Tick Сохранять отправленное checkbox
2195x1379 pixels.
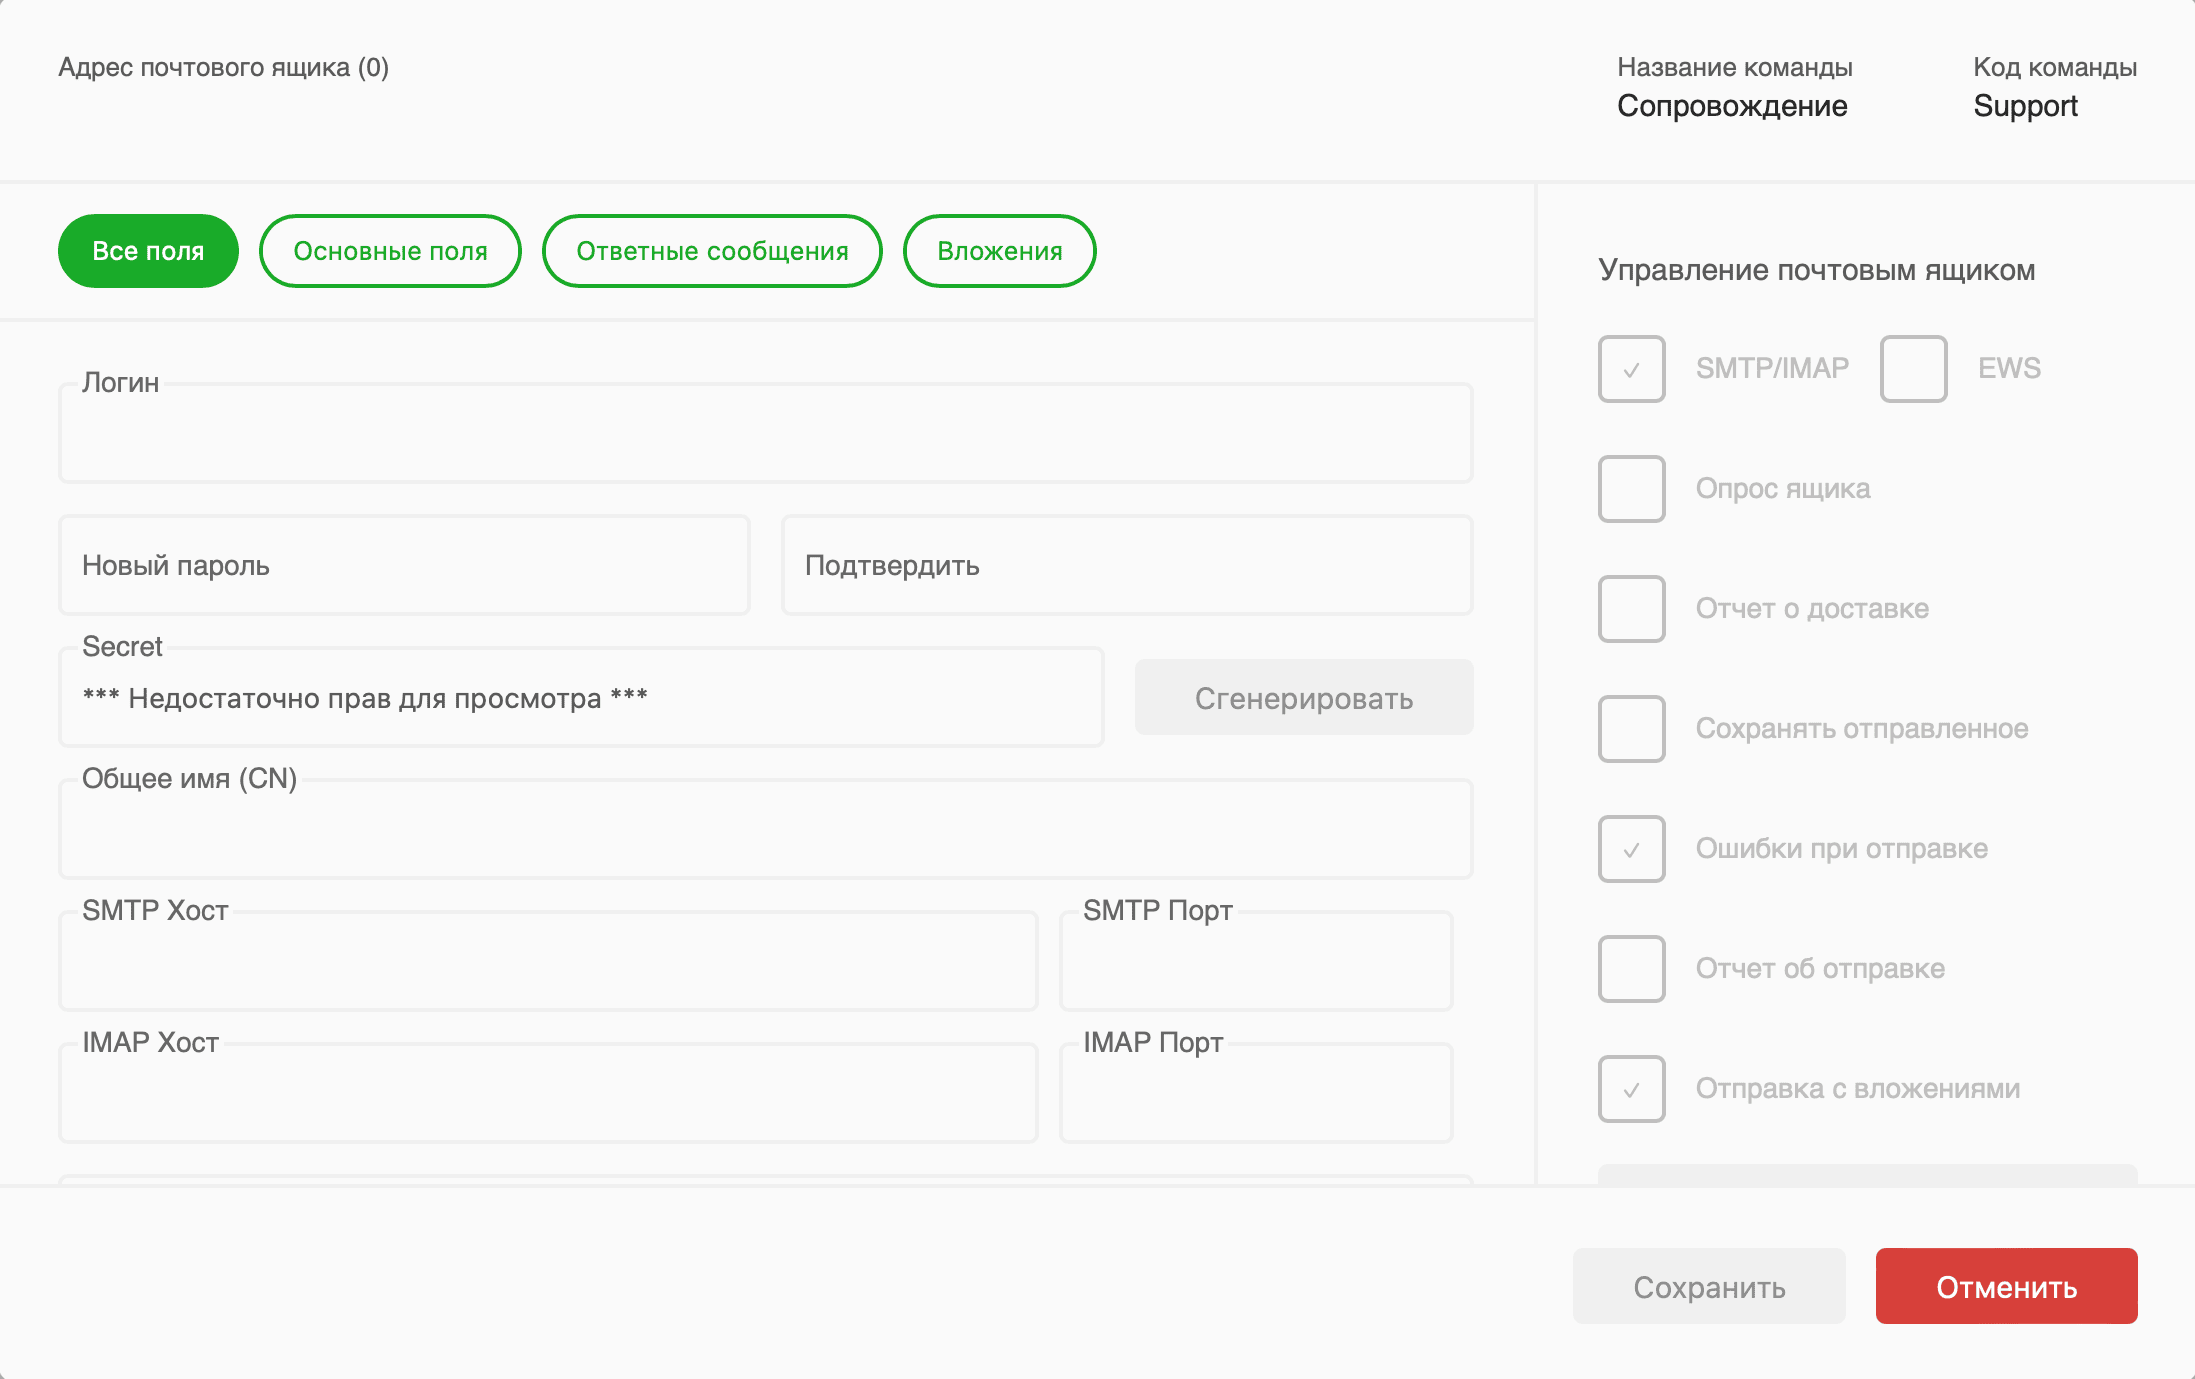tap(1631, 729)
